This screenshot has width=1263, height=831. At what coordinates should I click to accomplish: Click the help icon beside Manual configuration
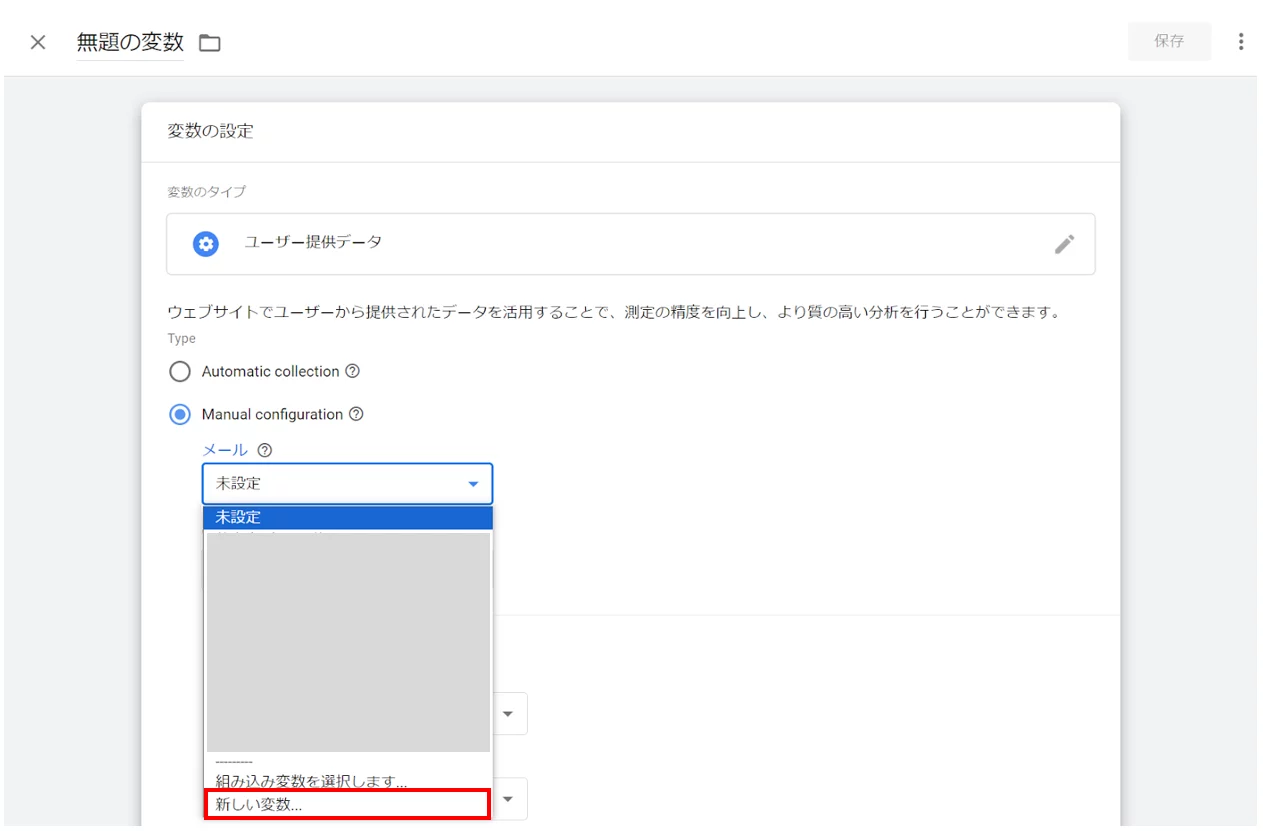pos(357,414)
